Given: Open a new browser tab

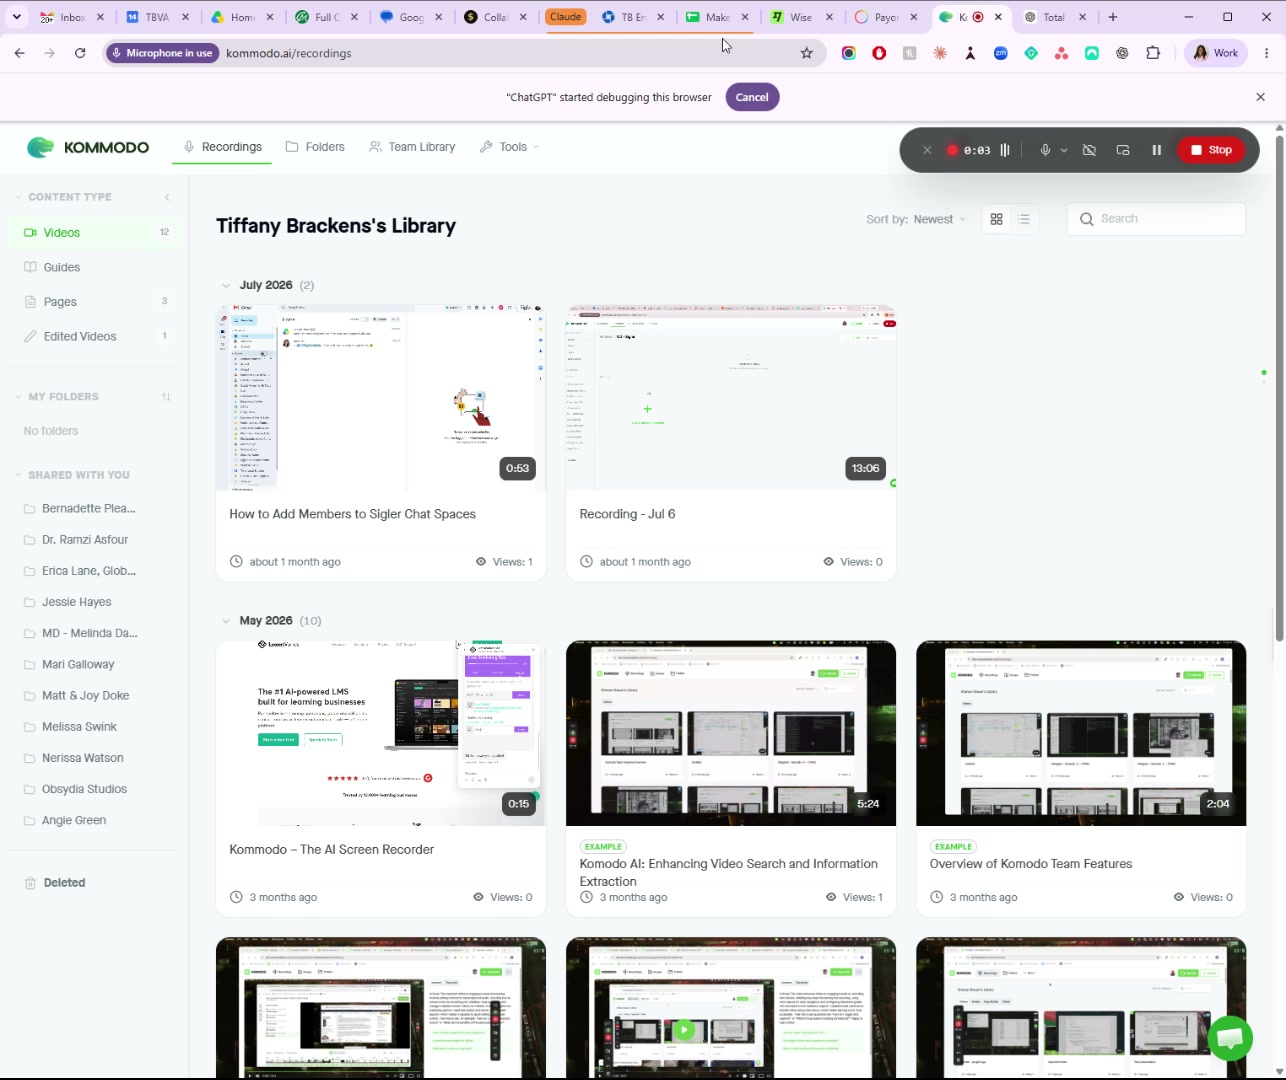Looking at the screenshot, I should point(1113,17).
